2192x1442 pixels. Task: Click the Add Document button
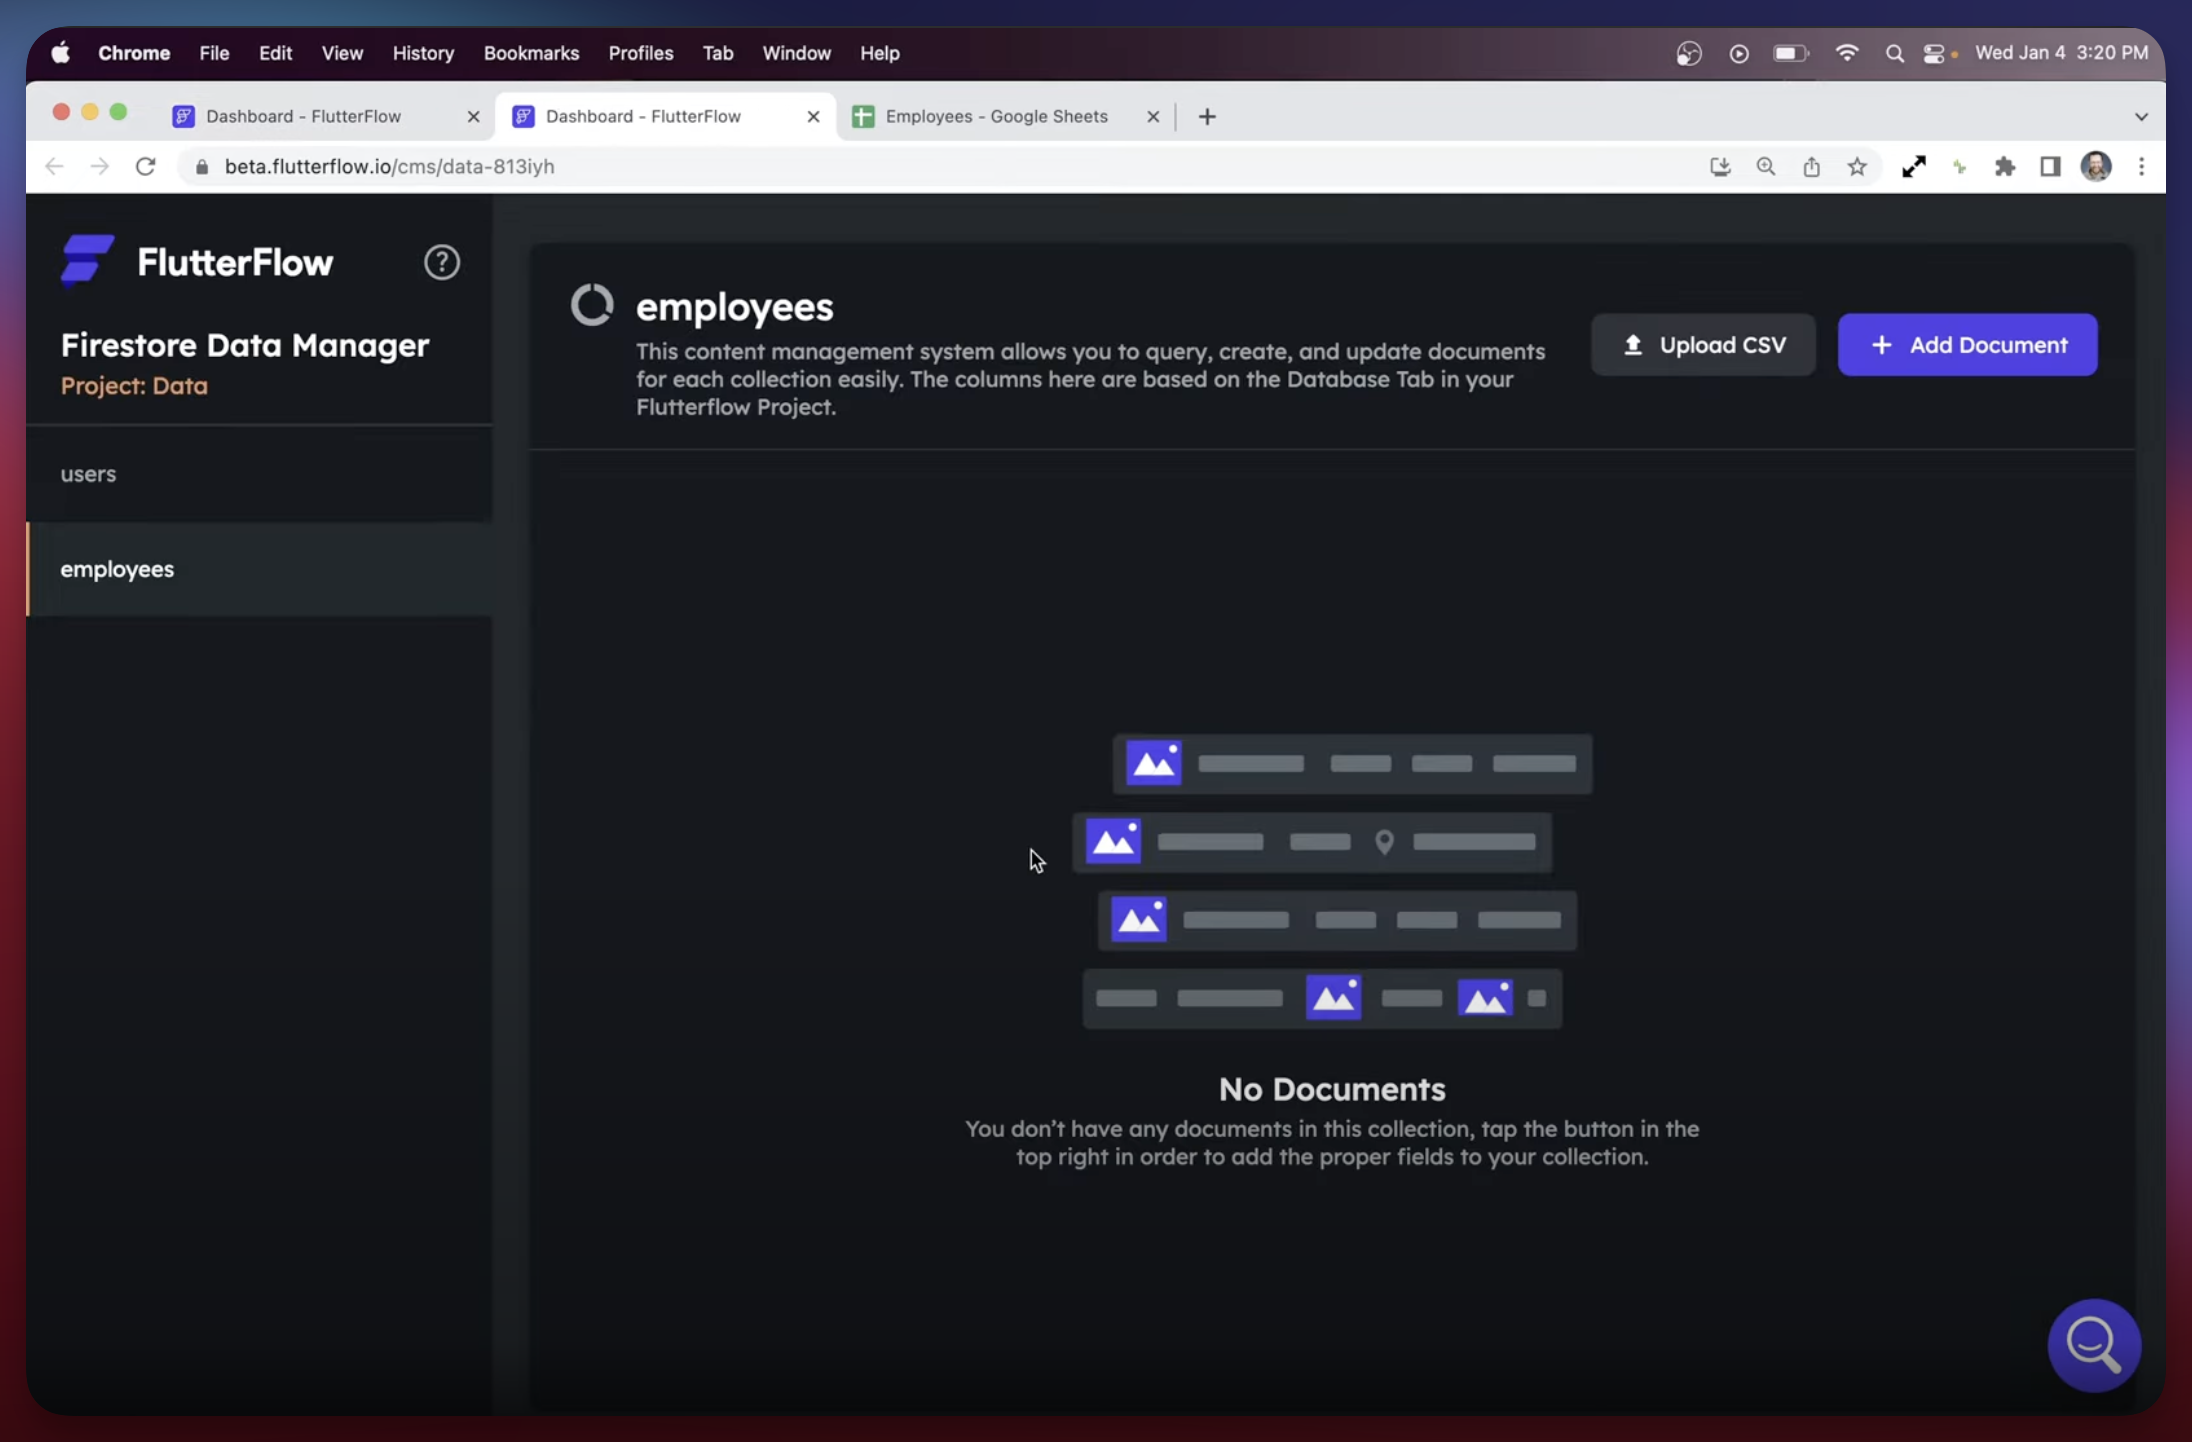coord(1967,344)
